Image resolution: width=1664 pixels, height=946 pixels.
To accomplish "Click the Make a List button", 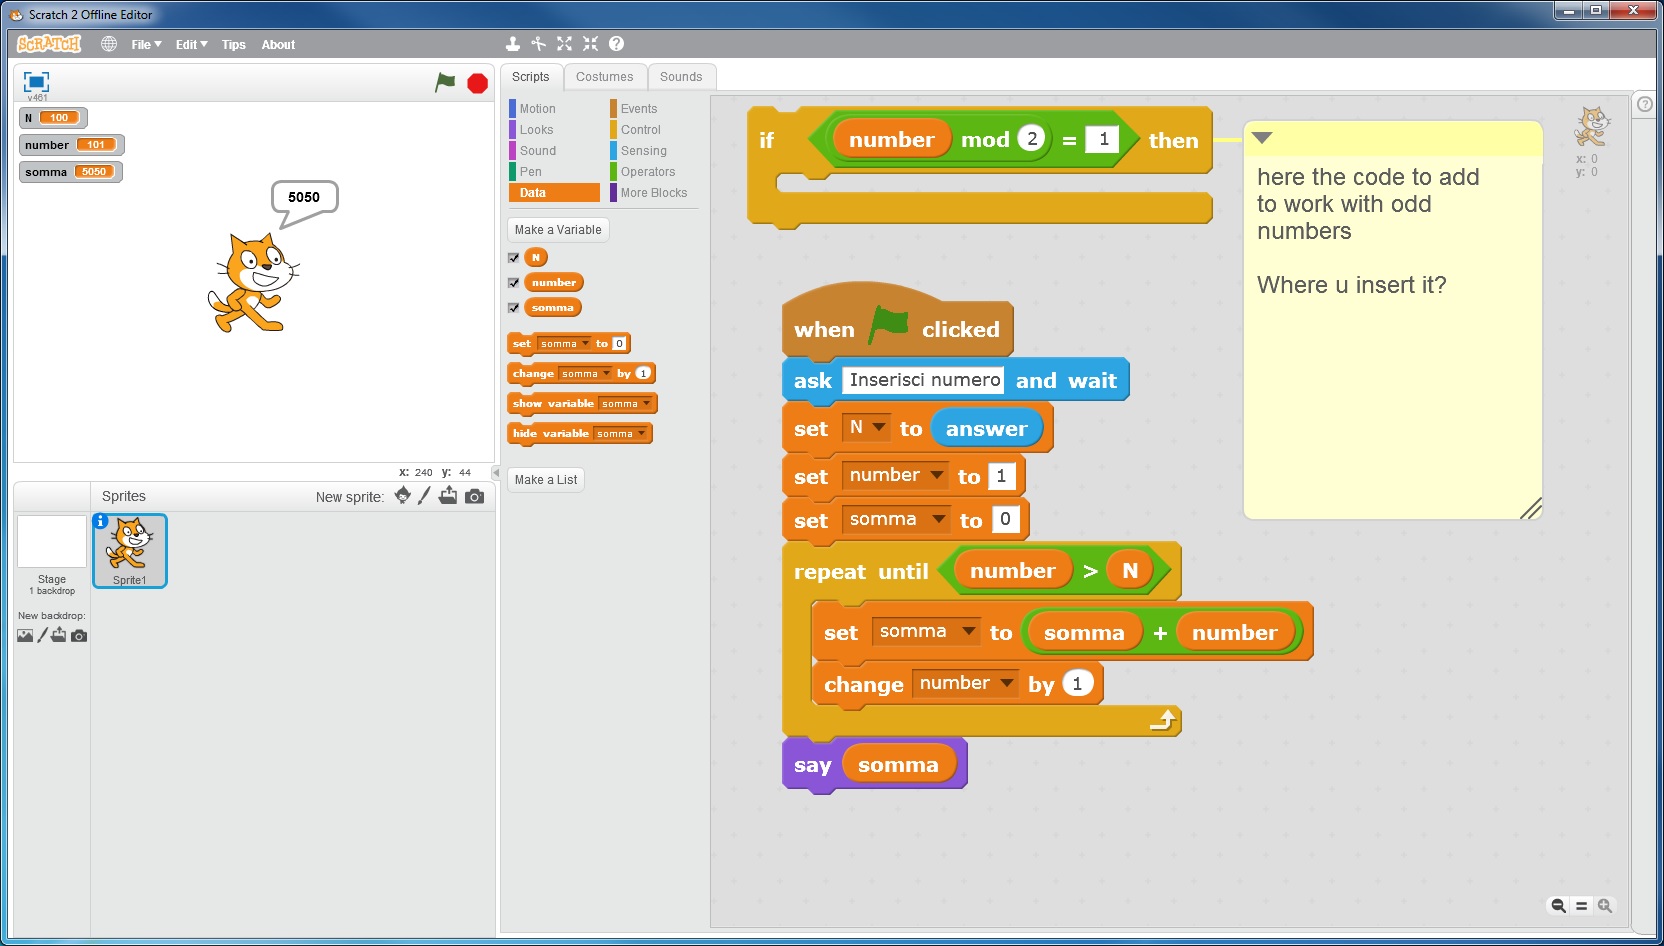I will [x=546, y=480].
